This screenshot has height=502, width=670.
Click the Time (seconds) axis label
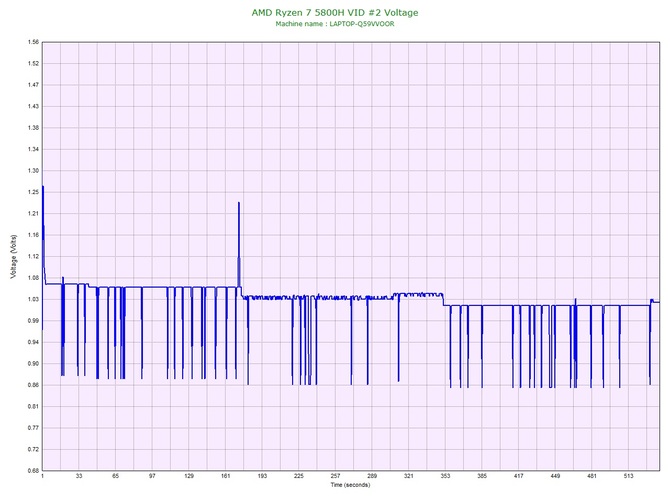pos(350,485)
